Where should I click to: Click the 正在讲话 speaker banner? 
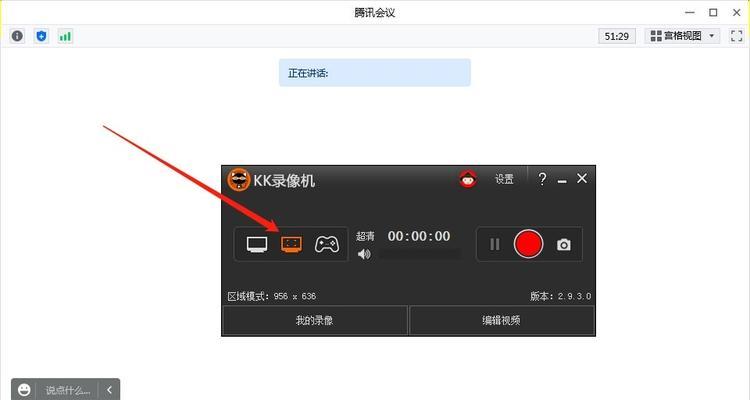(375, 73)
